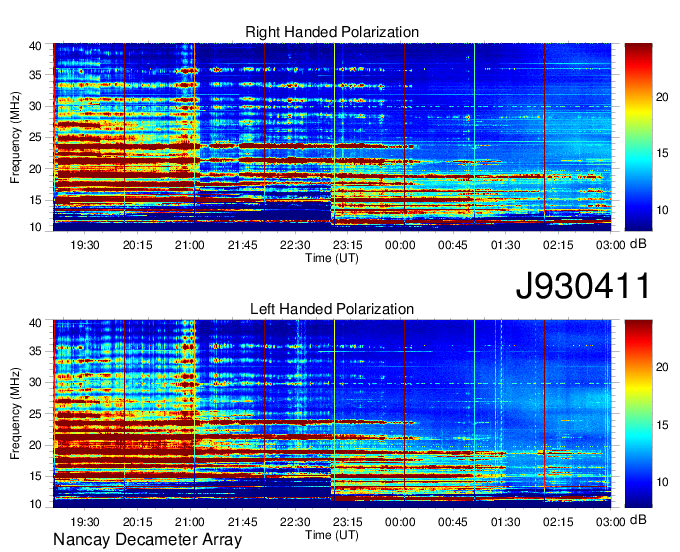Image resolution: width=680 pixels, height=552 pixels.
Task: Click the dB unit label beside bottom colorbar
Action: [x=638, y=519]
